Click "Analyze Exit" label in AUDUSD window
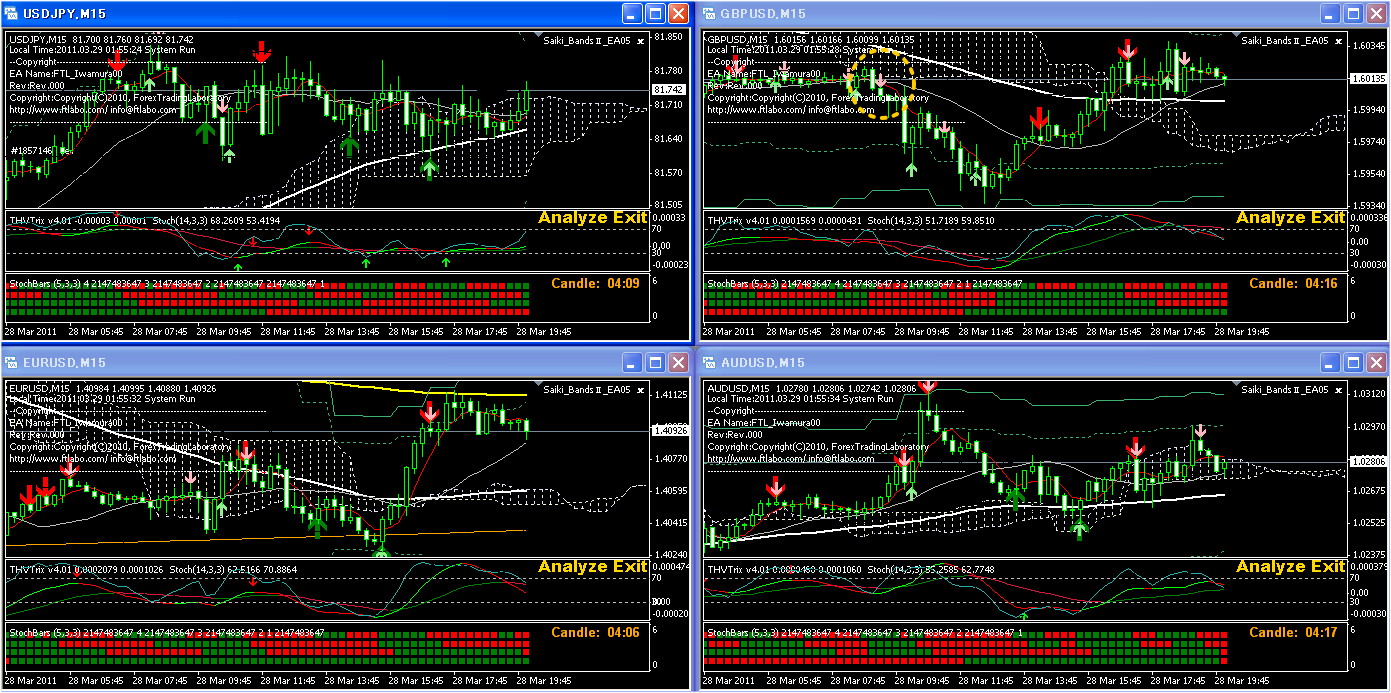This screenshot has width=1391, height=693. 1290,567
